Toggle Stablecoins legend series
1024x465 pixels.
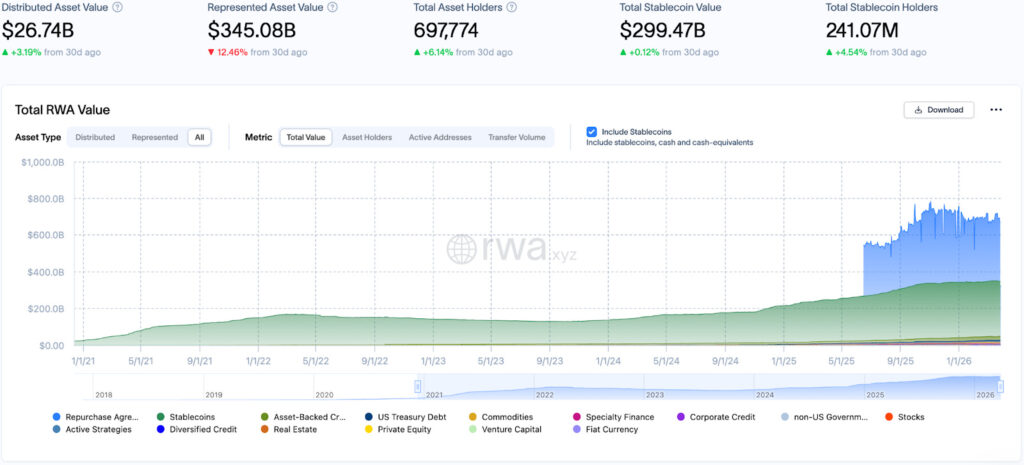[x=185, y=417]
